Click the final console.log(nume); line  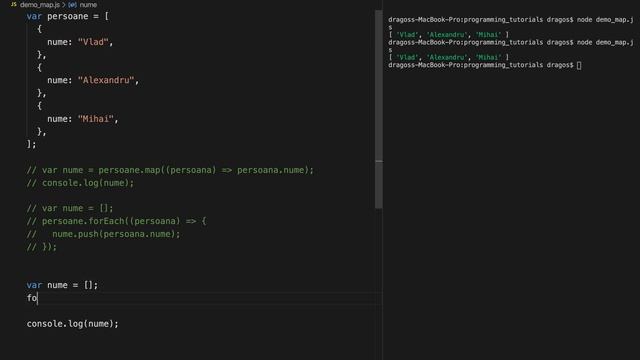(72, 324)
